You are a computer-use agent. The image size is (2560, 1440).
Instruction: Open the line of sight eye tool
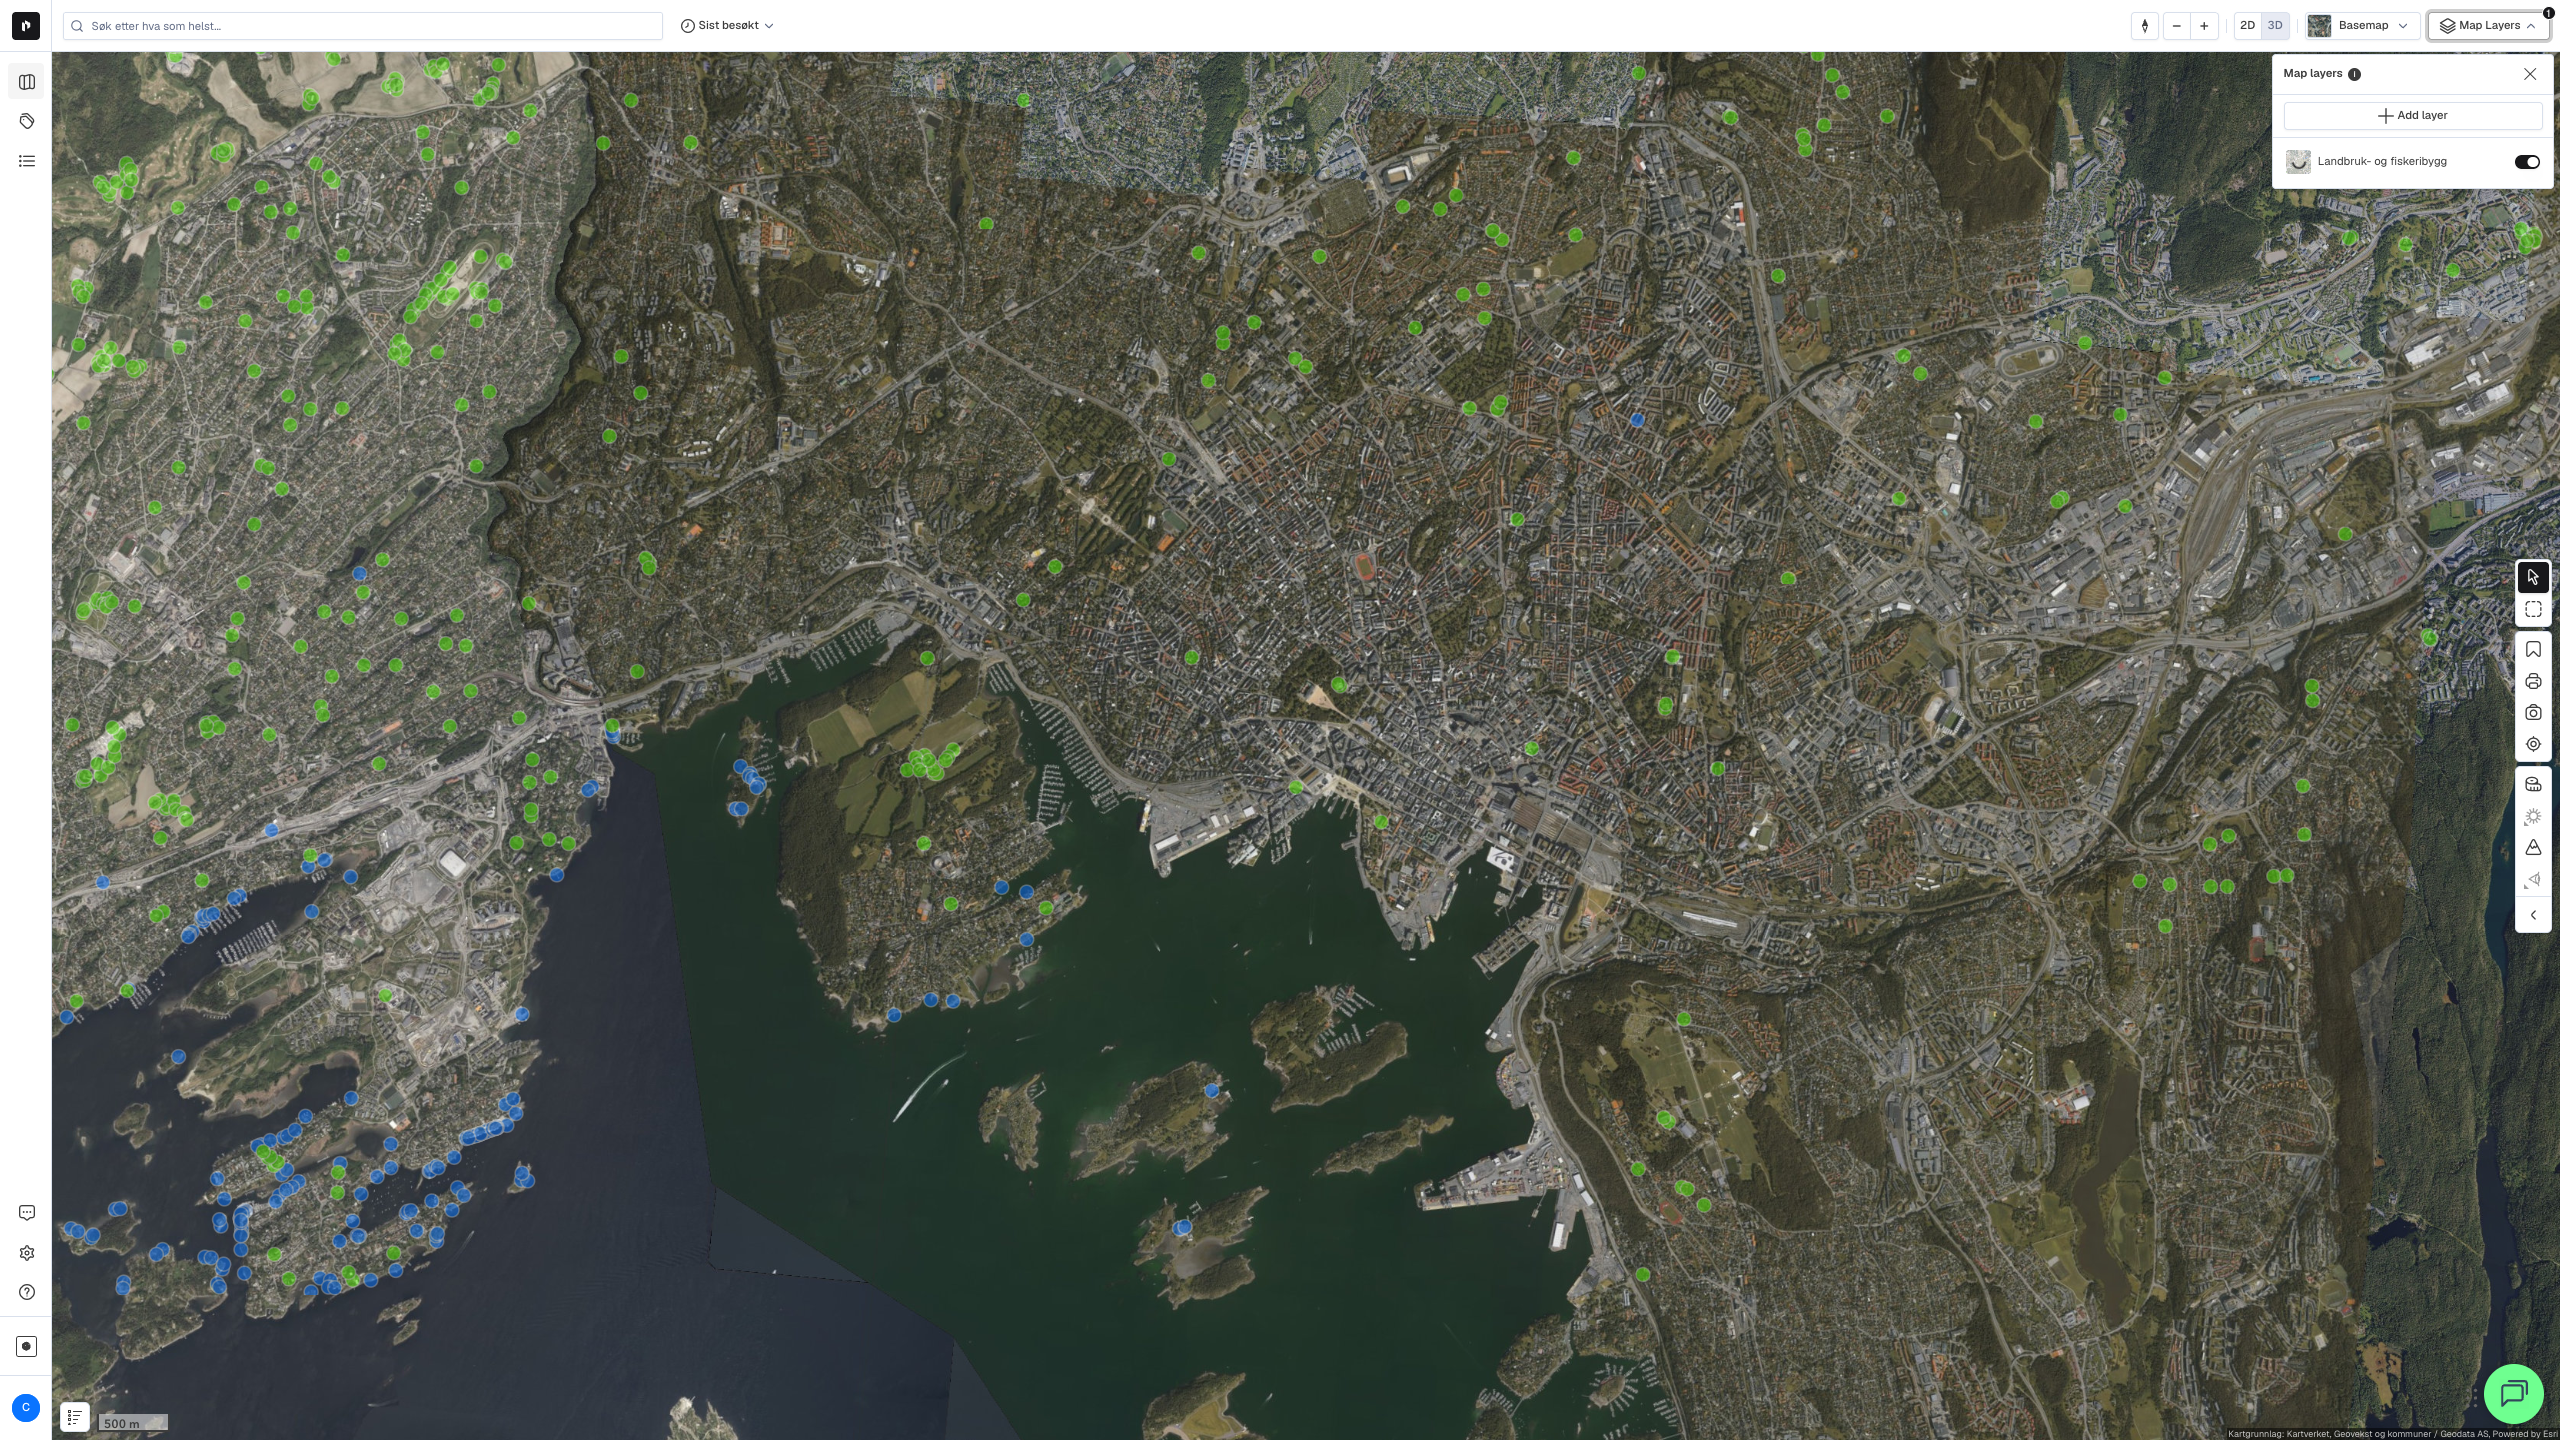pyautogui.click(x=2533, y=880)
